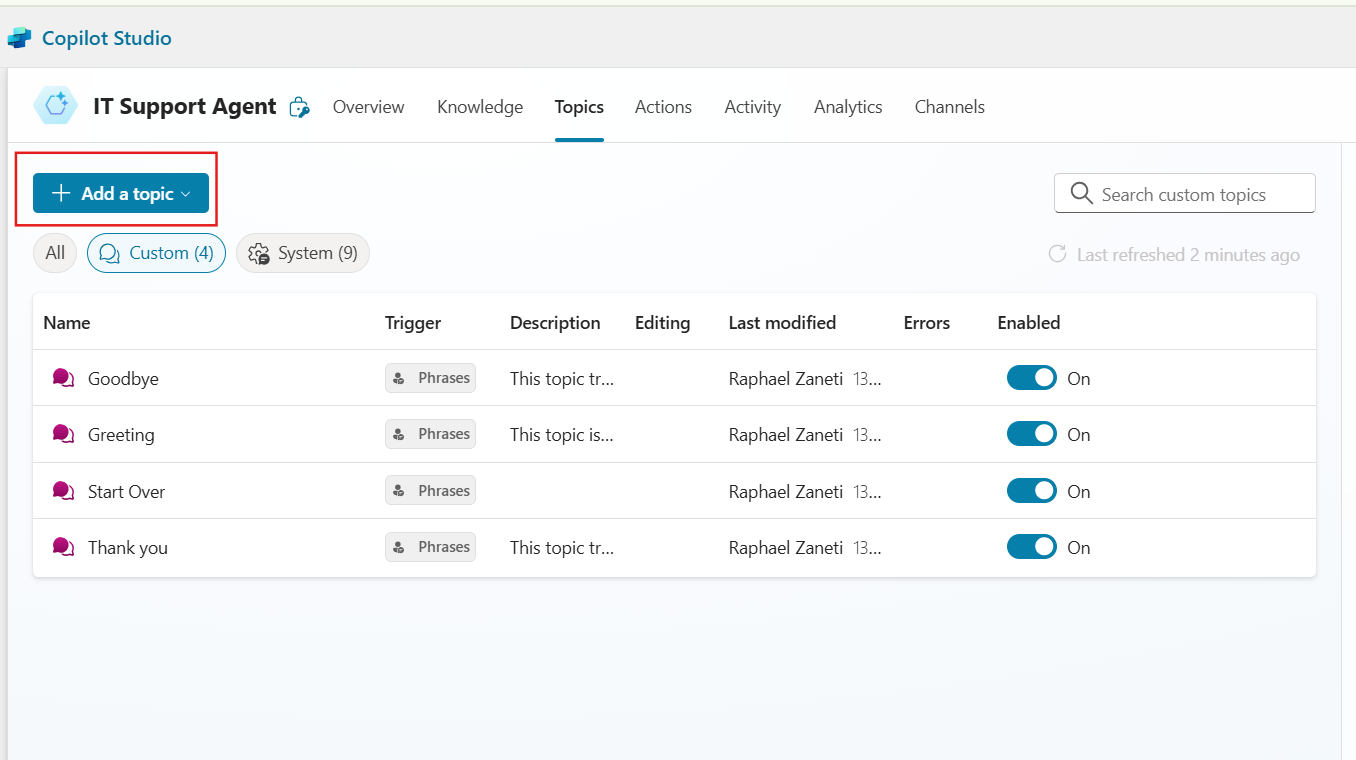Show All topics filter
The image size is (1356, 760).
coord(55,253)
